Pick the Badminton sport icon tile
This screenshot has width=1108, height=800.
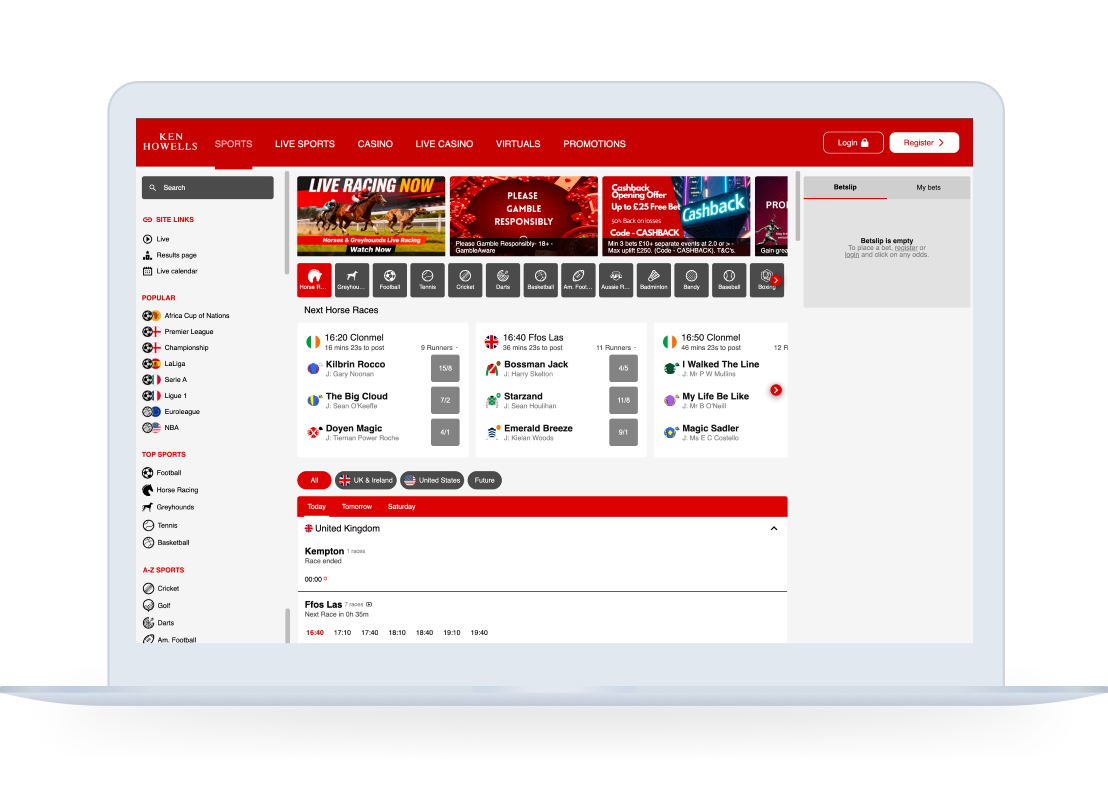tap(653, 280)
